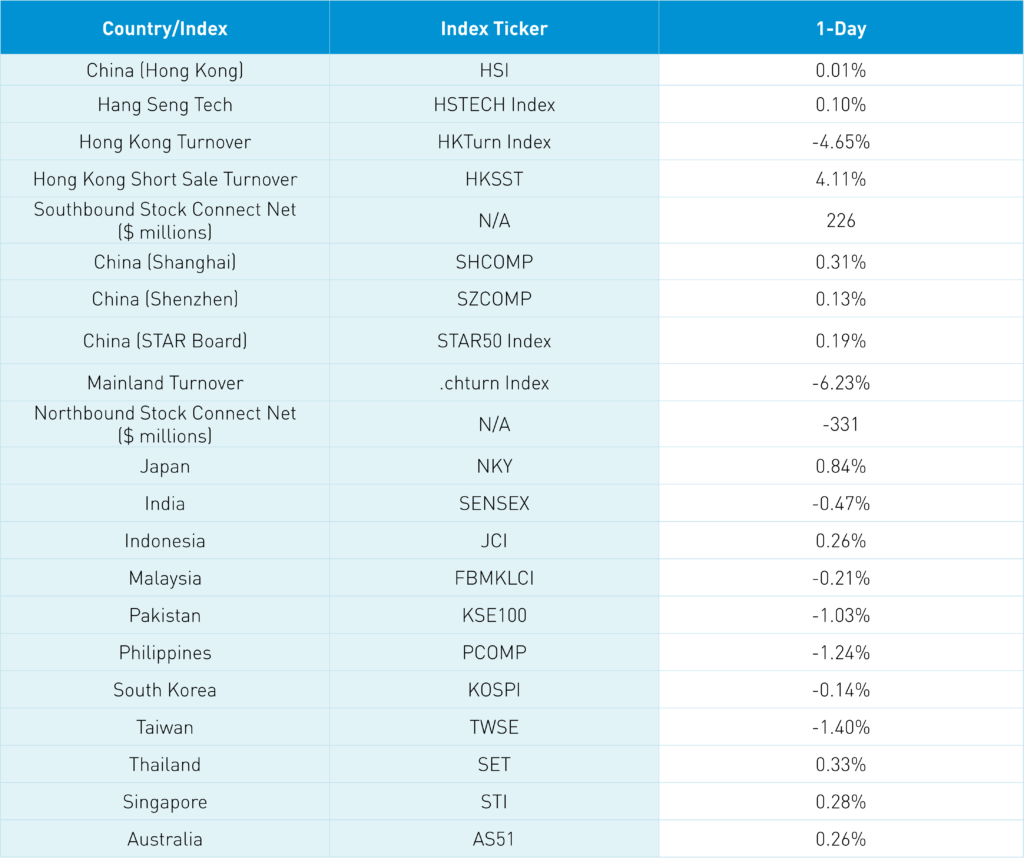Click the STAR50 Index ticker cell
Viewport: 1024px width, 862px height.
click(x=494, y=341)
